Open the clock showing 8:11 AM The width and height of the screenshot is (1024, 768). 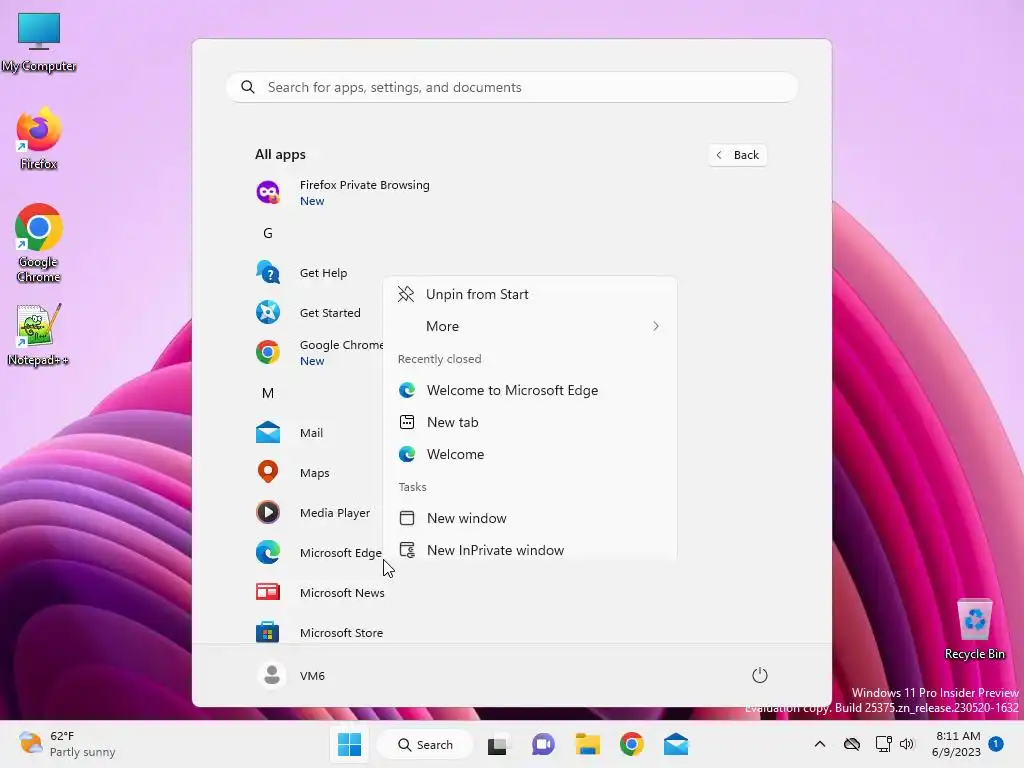coord(957,744)
